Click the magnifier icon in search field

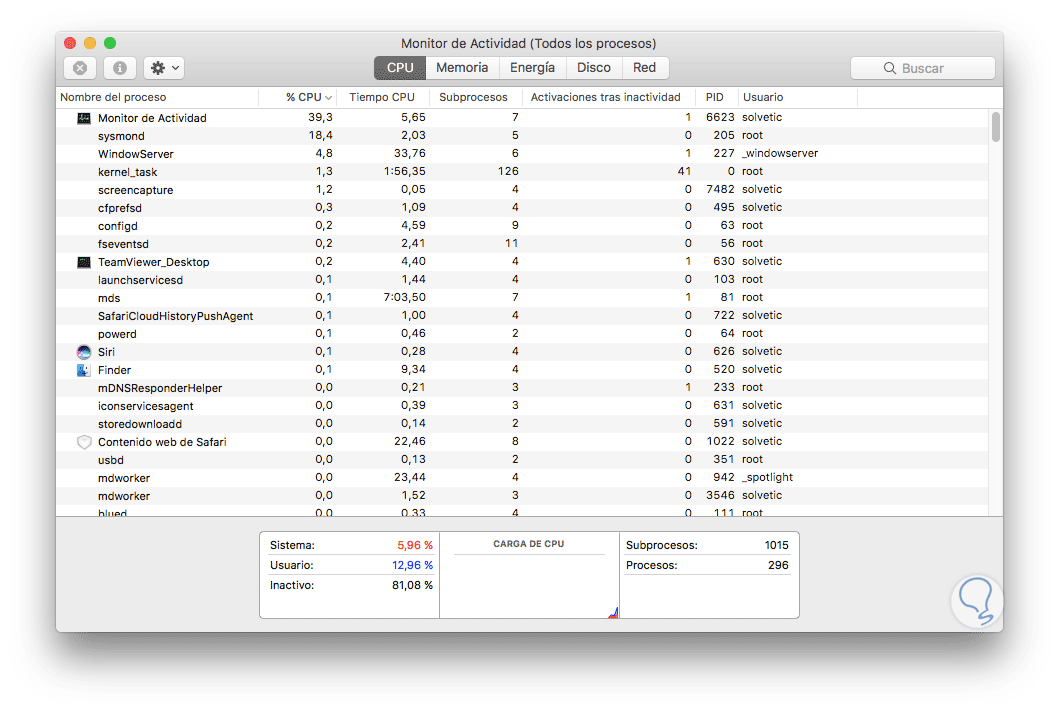tap(889, 68)
